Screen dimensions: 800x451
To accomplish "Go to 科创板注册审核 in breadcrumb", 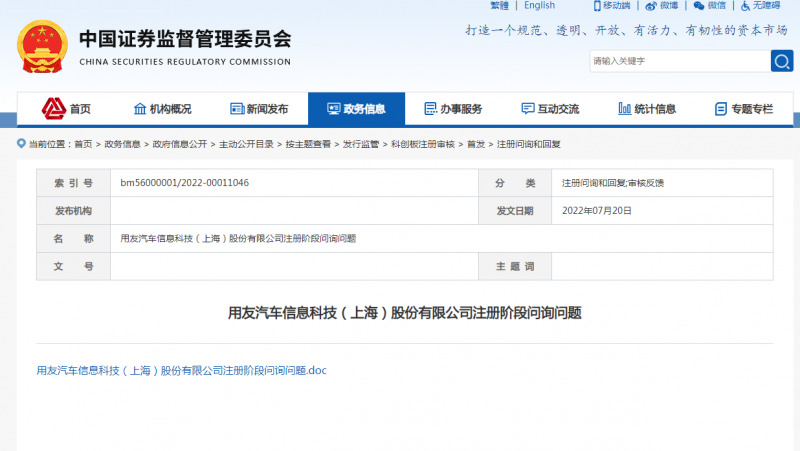I will 423,144.
